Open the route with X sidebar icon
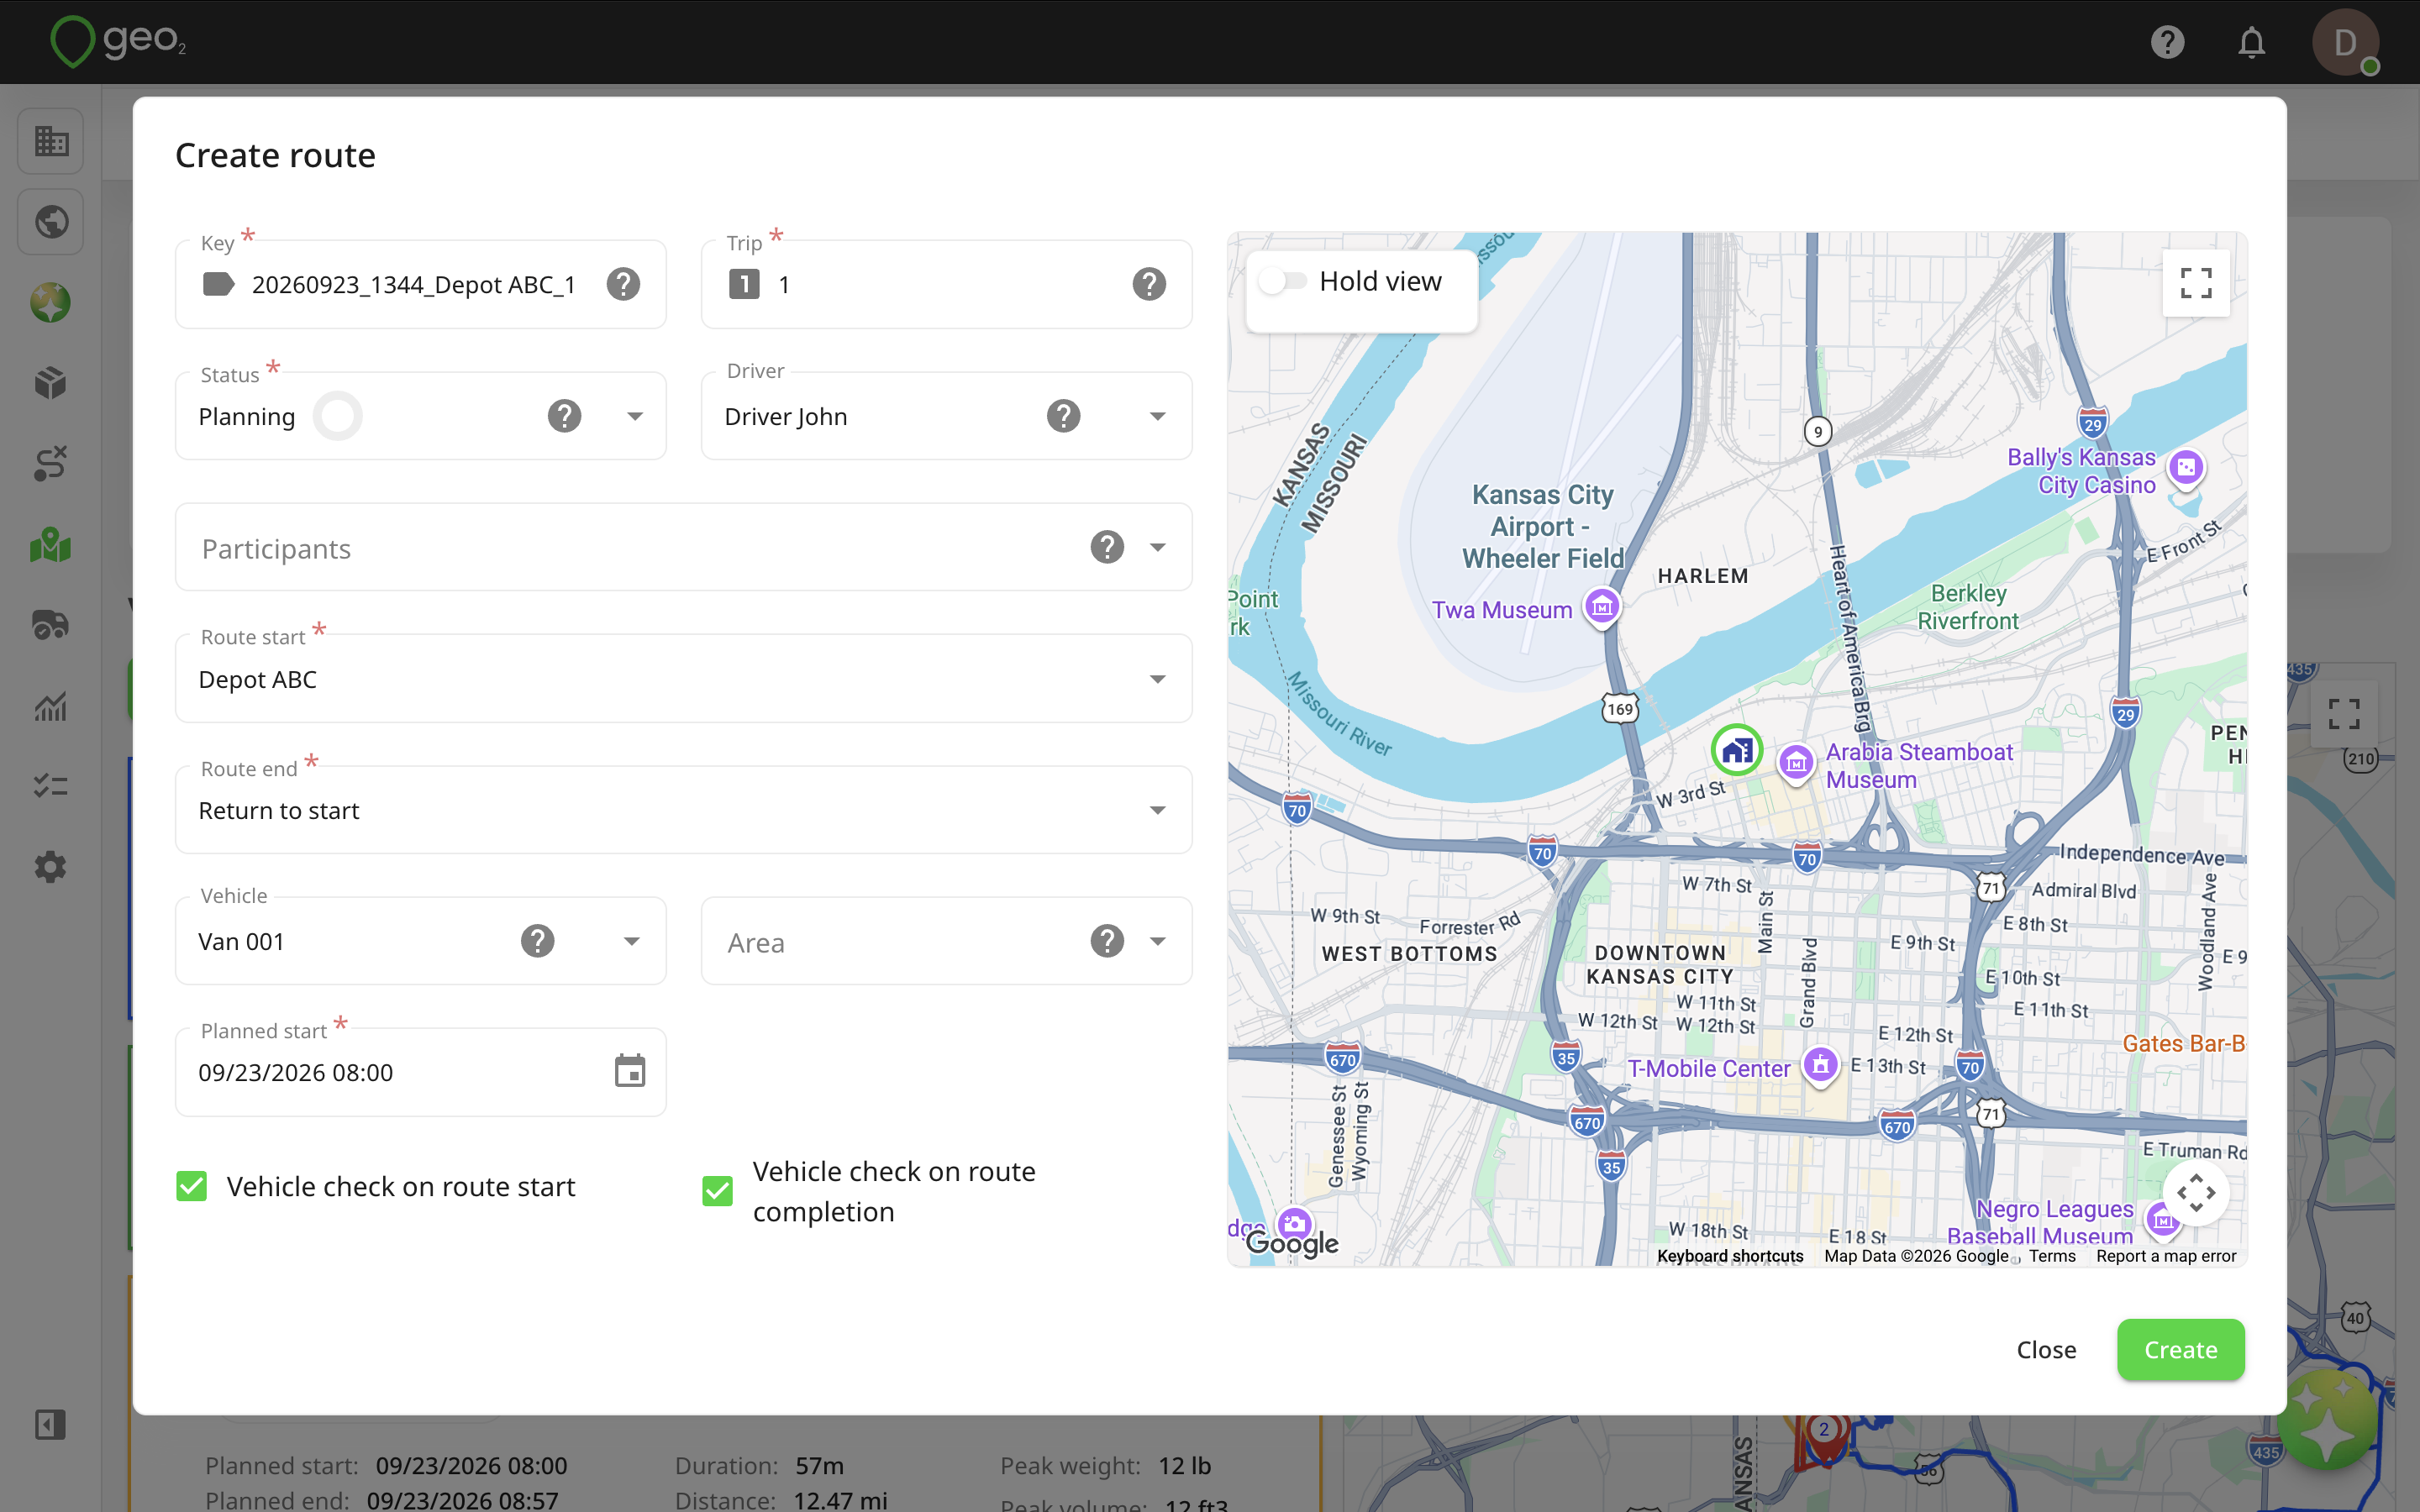The height and width of the screenshot is (1512, 2420). click(50, 464)
